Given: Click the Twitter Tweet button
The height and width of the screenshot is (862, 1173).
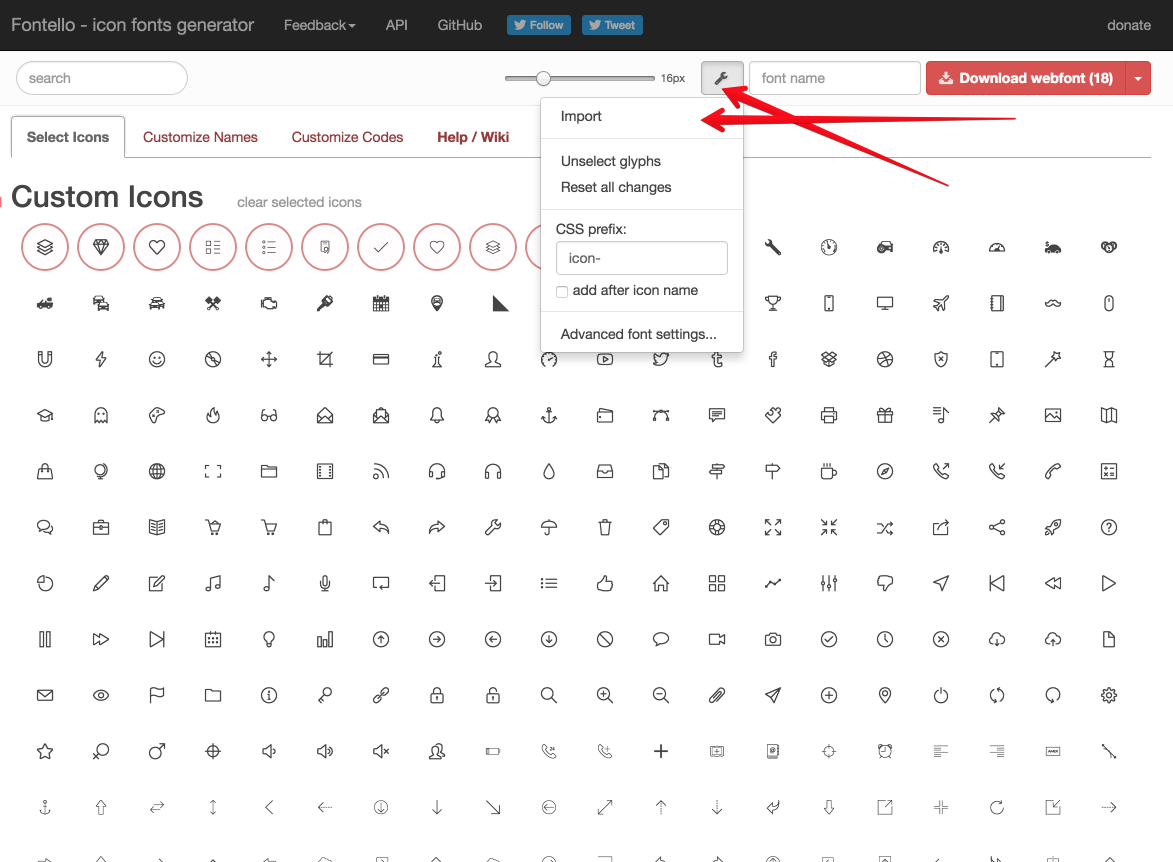Looking at the screenshot, I should click(x=612, y=25).
